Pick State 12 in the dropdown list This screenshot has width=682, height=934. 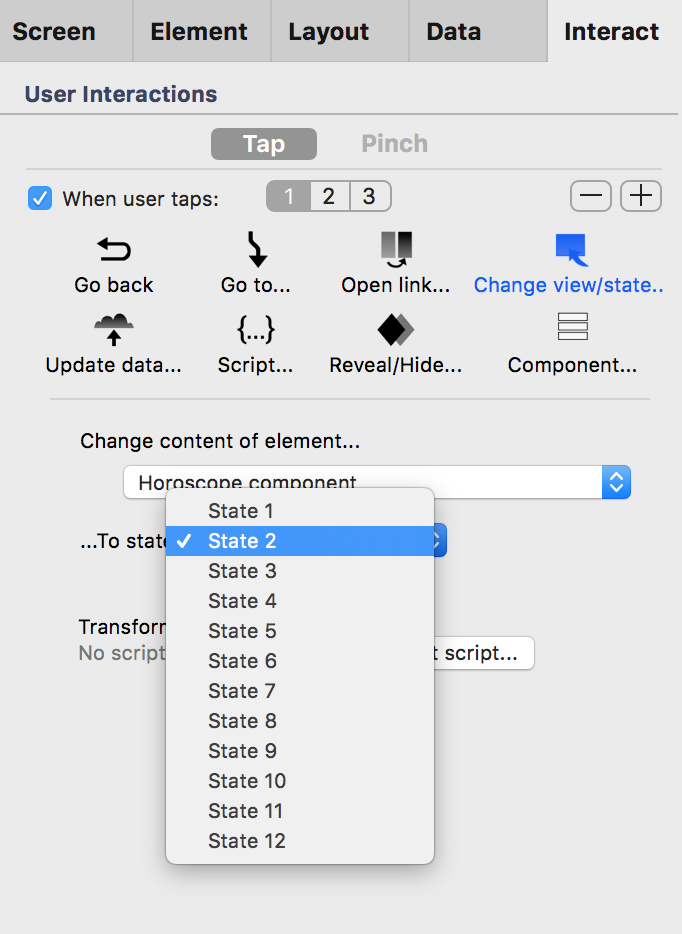(247, 841)
